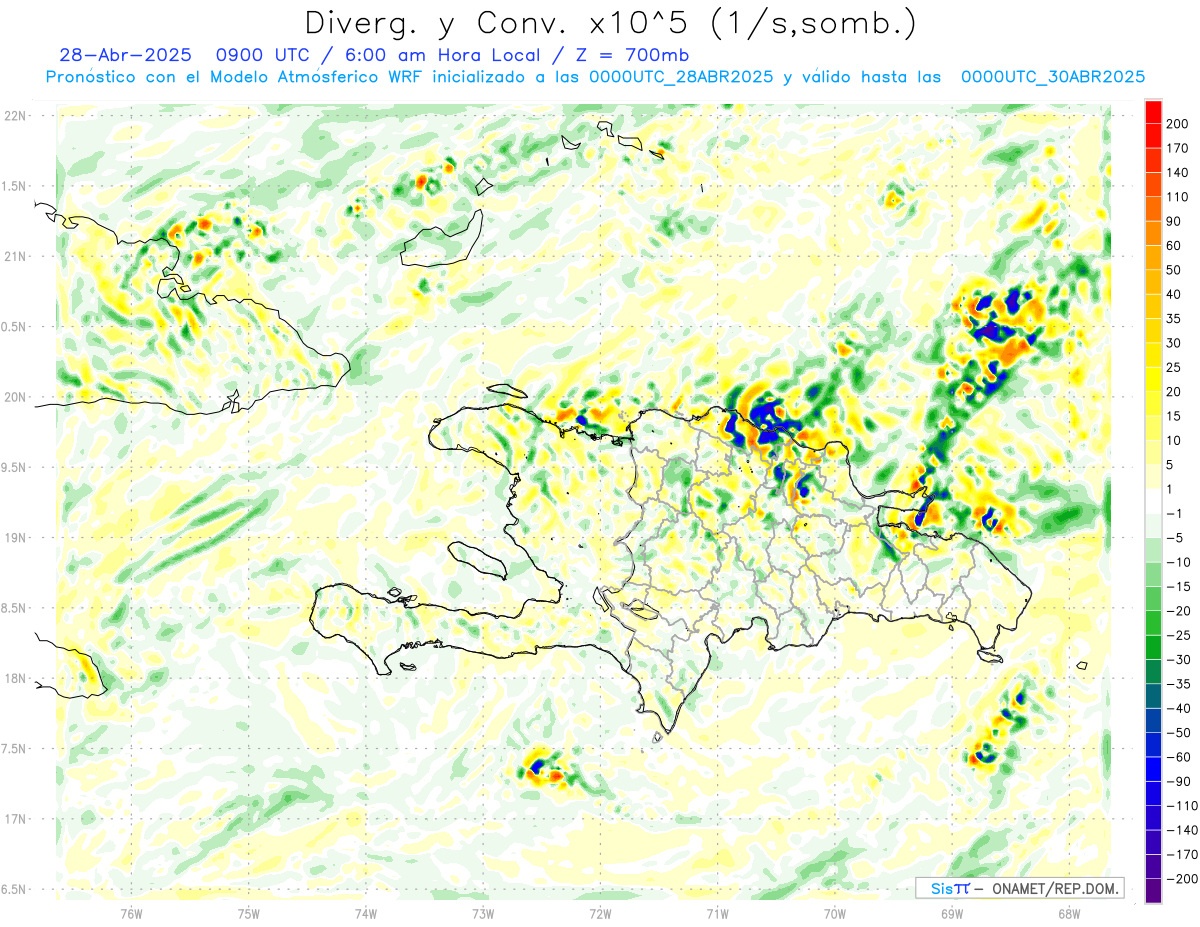1200x927 pixels.
Task: Click the "74W" longitude label
Action: point(366,913)
